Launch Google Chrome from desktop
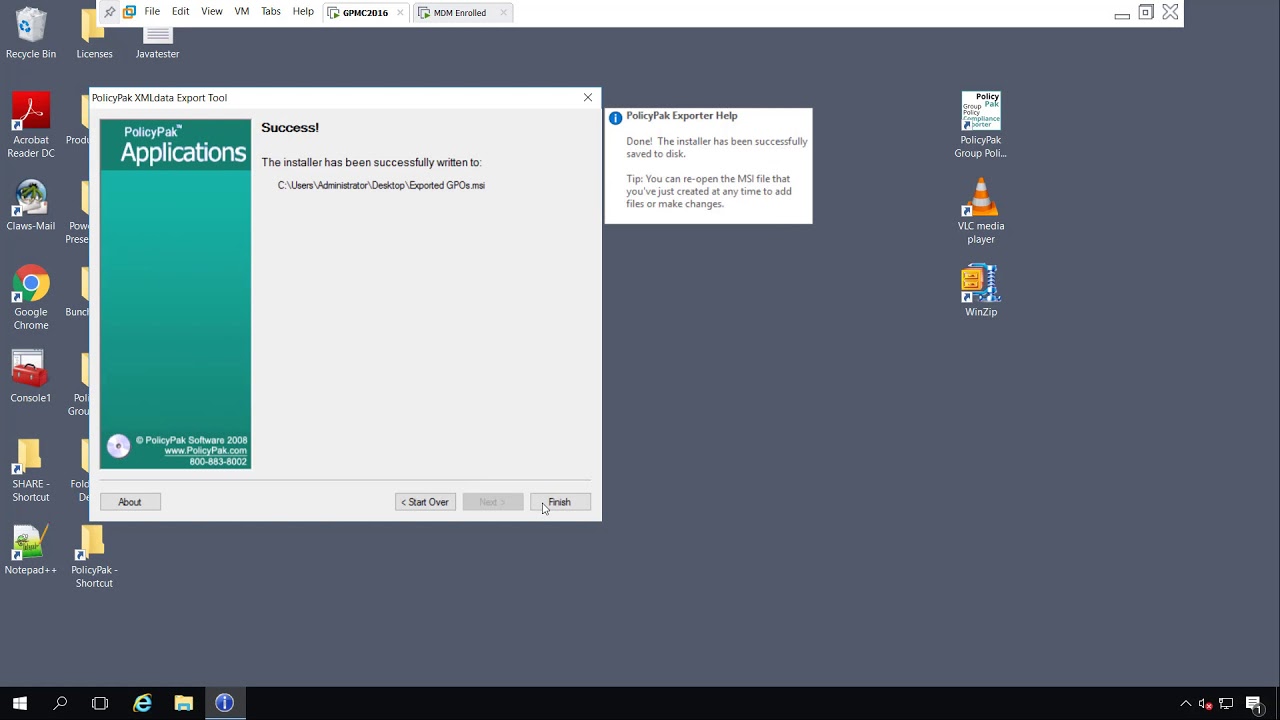 point(30,298)
